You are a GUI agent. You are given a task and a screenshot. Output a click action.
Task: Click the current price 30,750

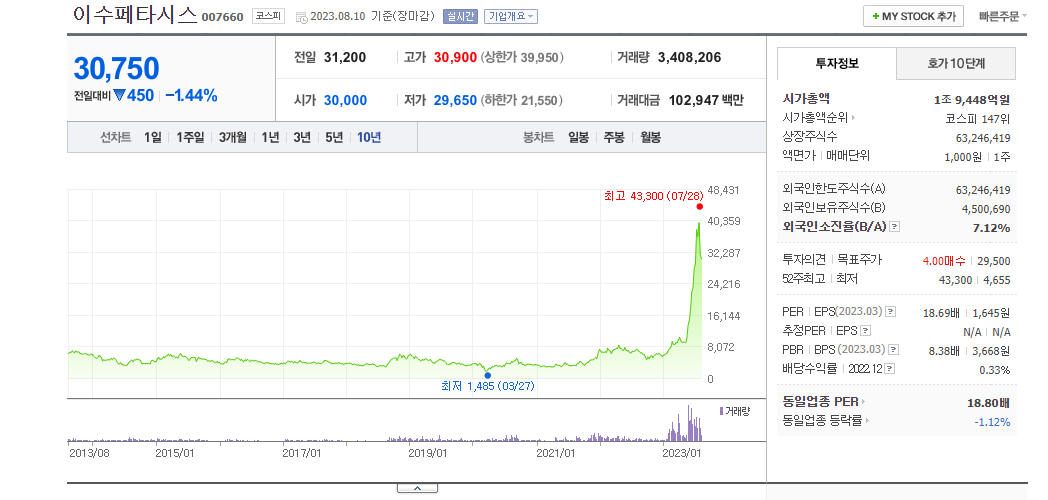[x=116, y=69]
